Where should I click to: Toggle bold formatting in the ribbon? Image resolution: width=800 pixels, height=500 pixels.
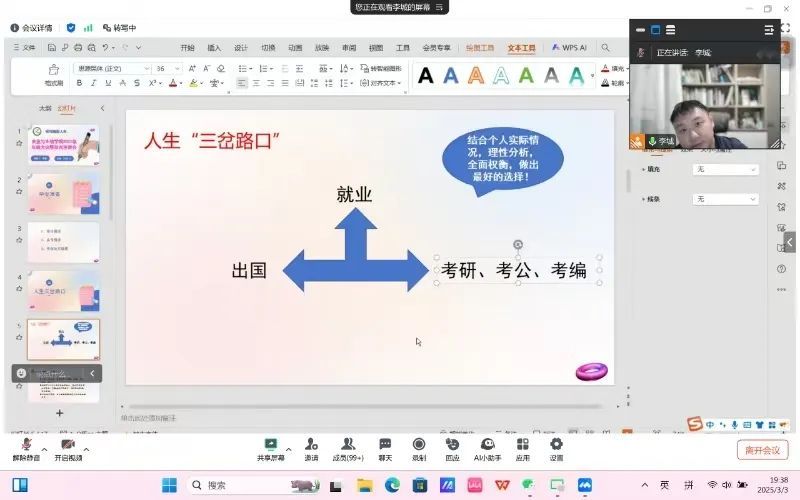(80, 83)
